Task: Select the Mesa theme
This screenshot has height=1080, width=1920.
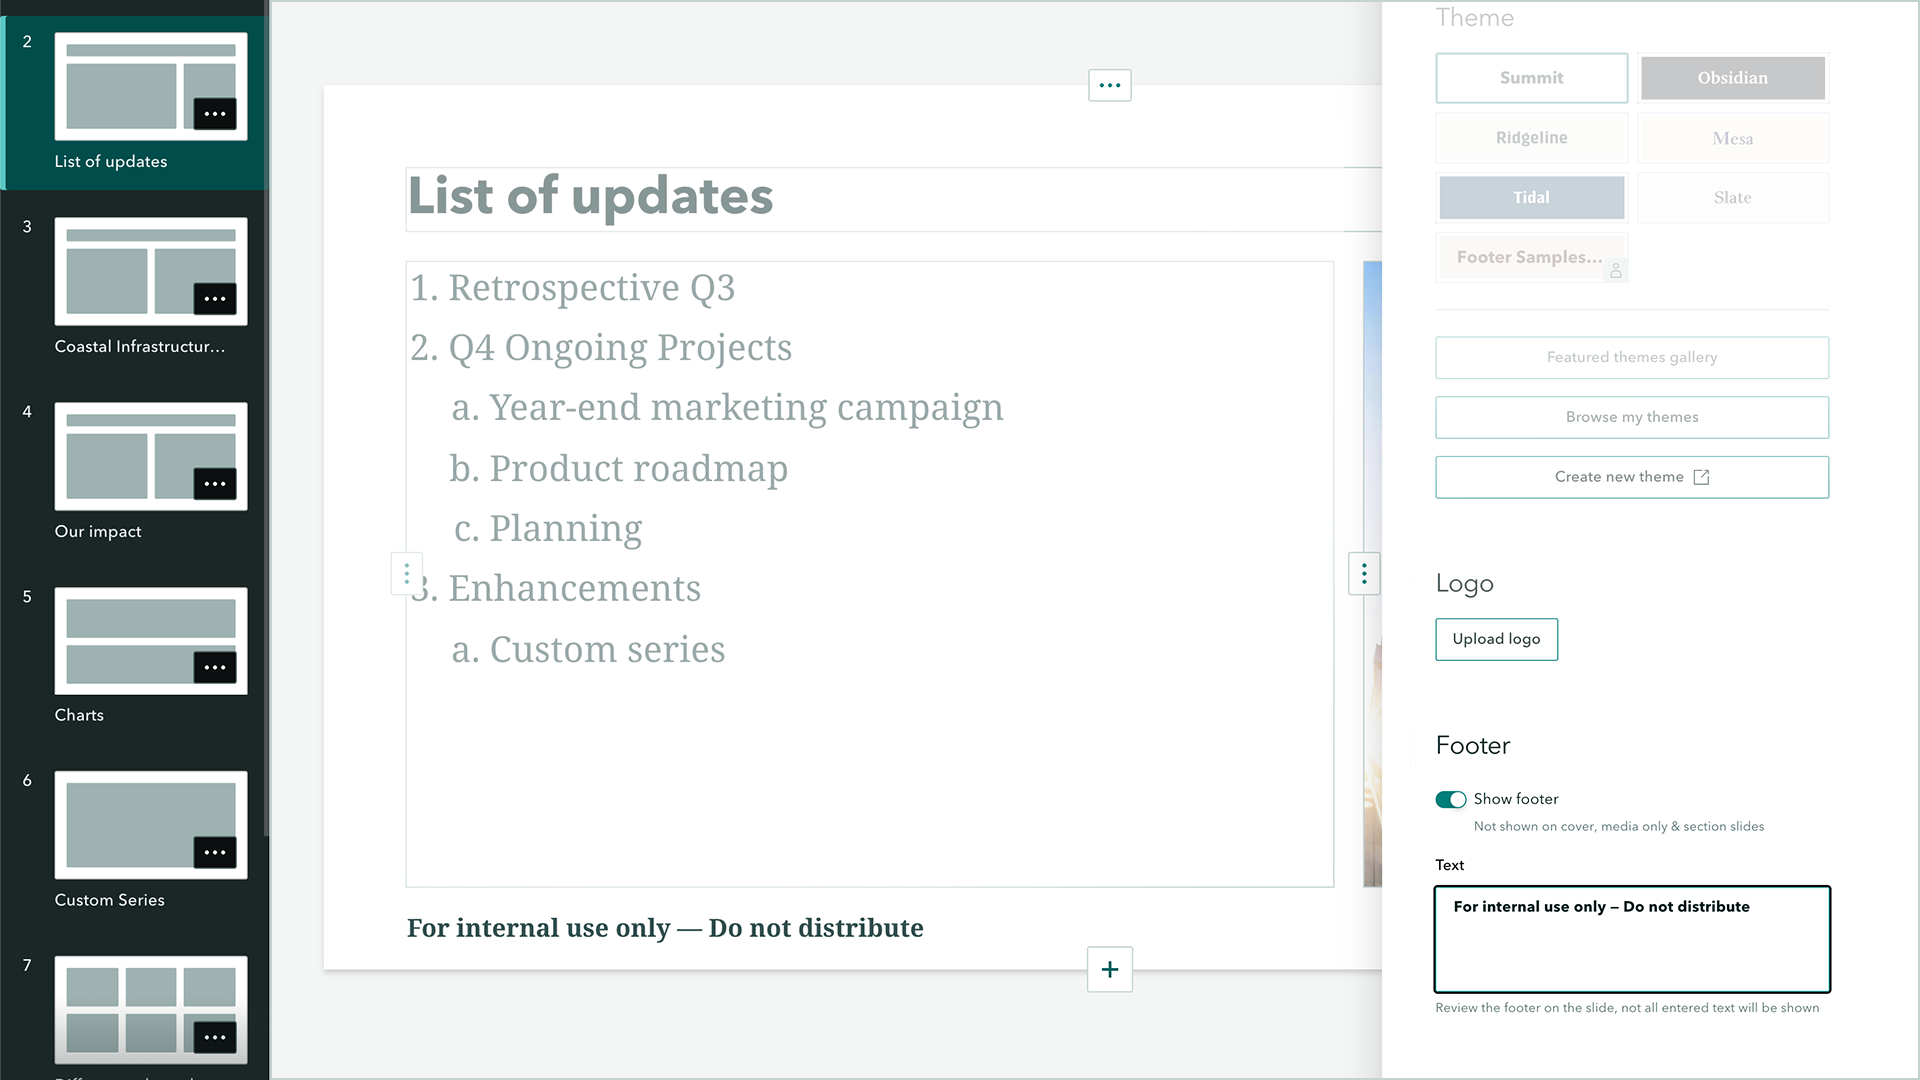Action: pyautogui.click(x=1732, y=138)
